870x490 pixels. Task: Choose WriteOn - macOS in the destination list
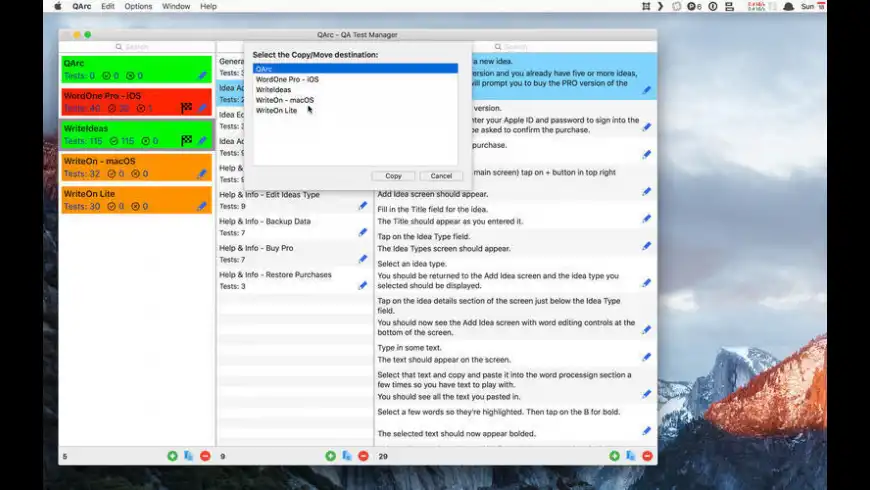355,100
